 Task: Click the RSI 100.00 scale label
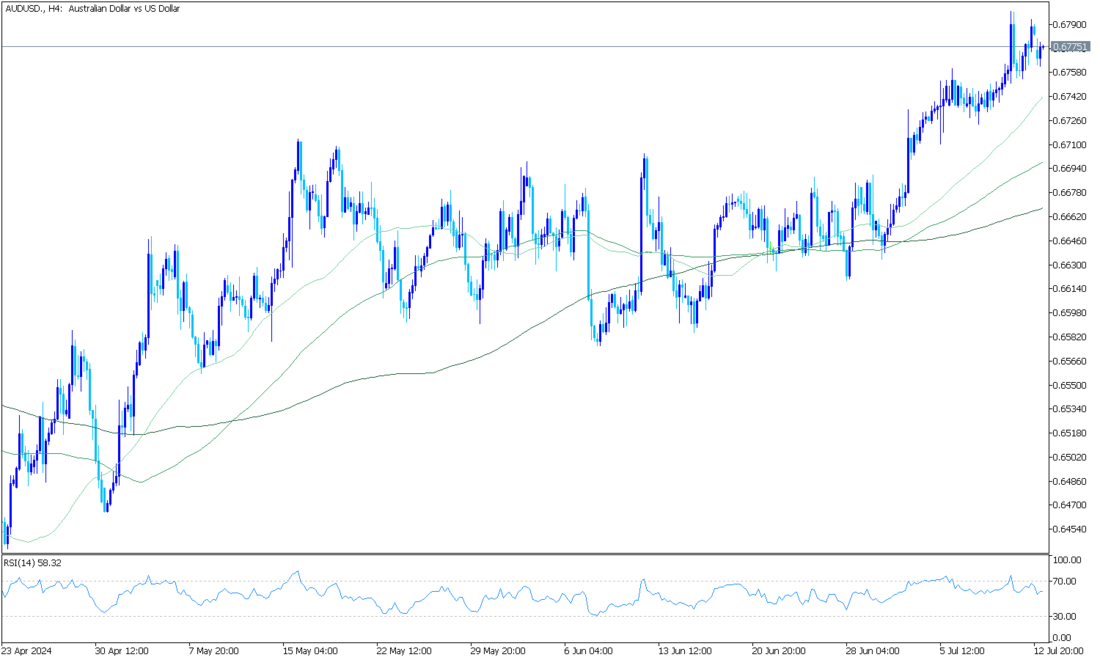pyautogui.click(x=1067, y=560)
